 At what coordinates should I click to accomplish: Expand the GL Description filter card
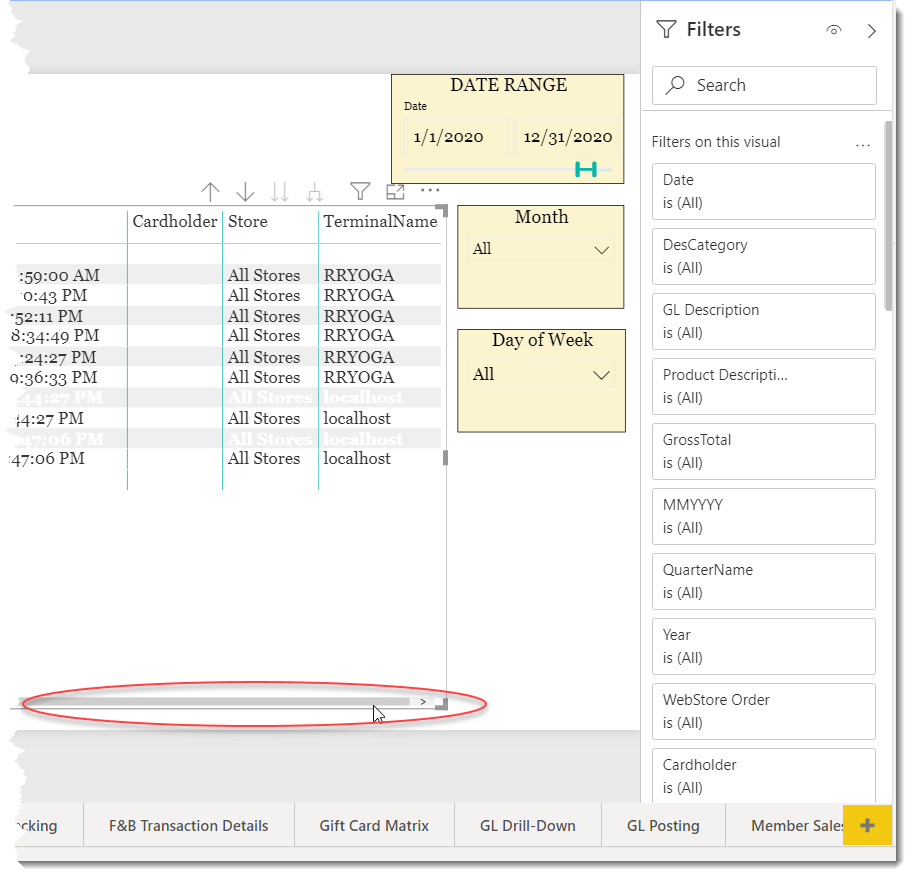pyautogui.click(x=763, y=322)
